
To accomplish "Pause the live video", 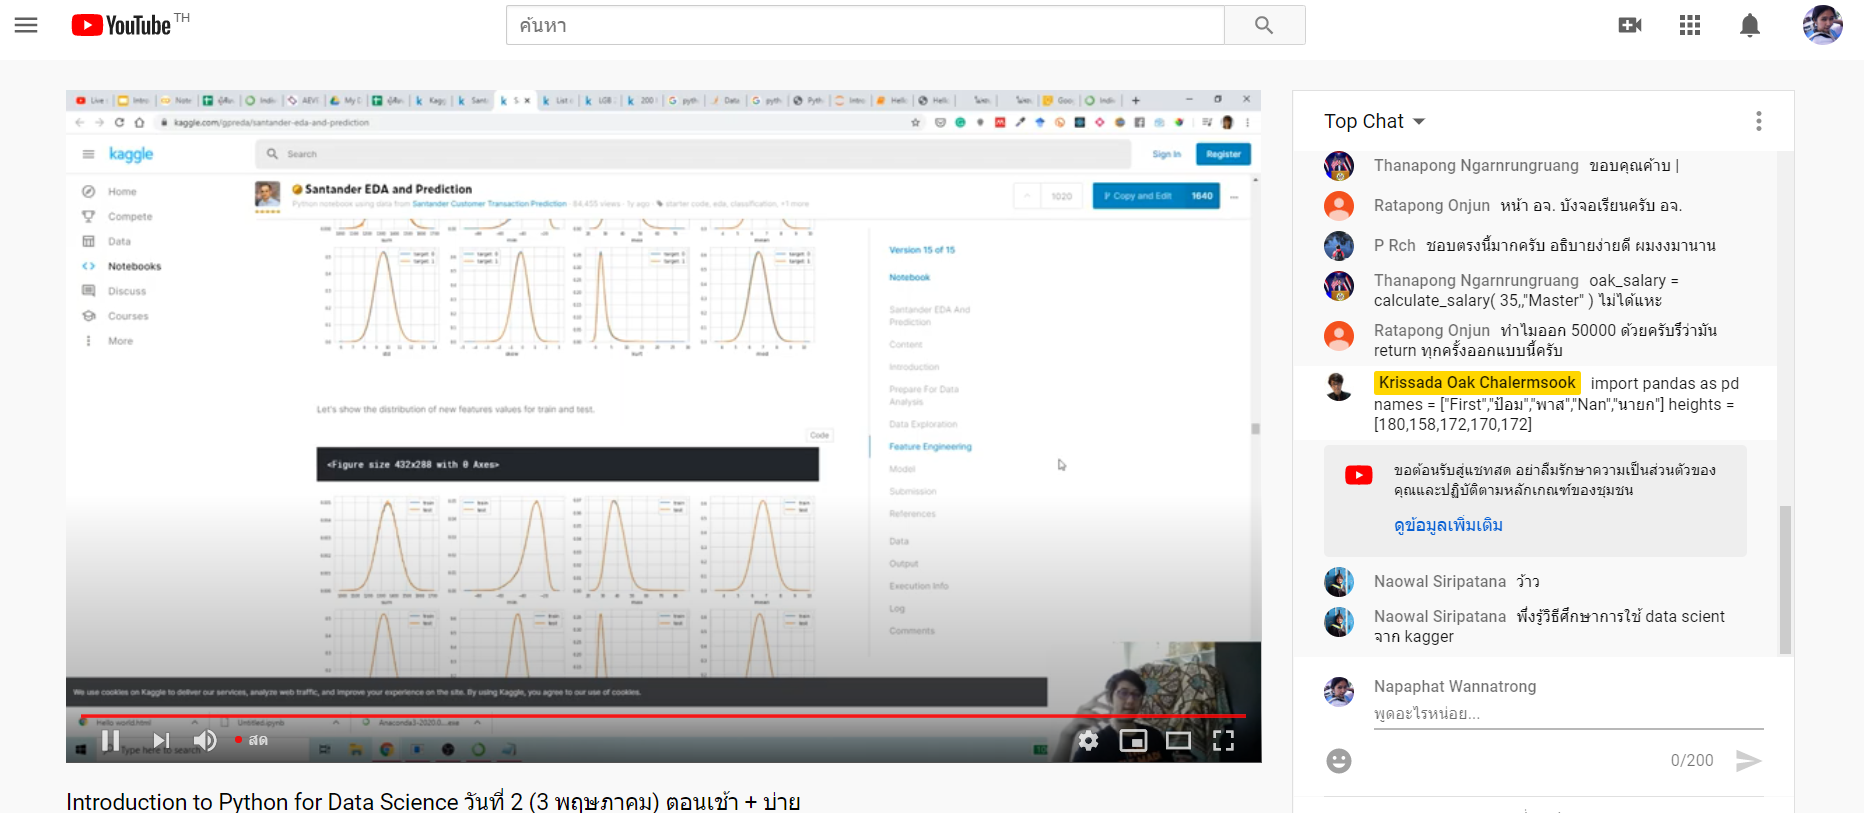I will [111, 740].
